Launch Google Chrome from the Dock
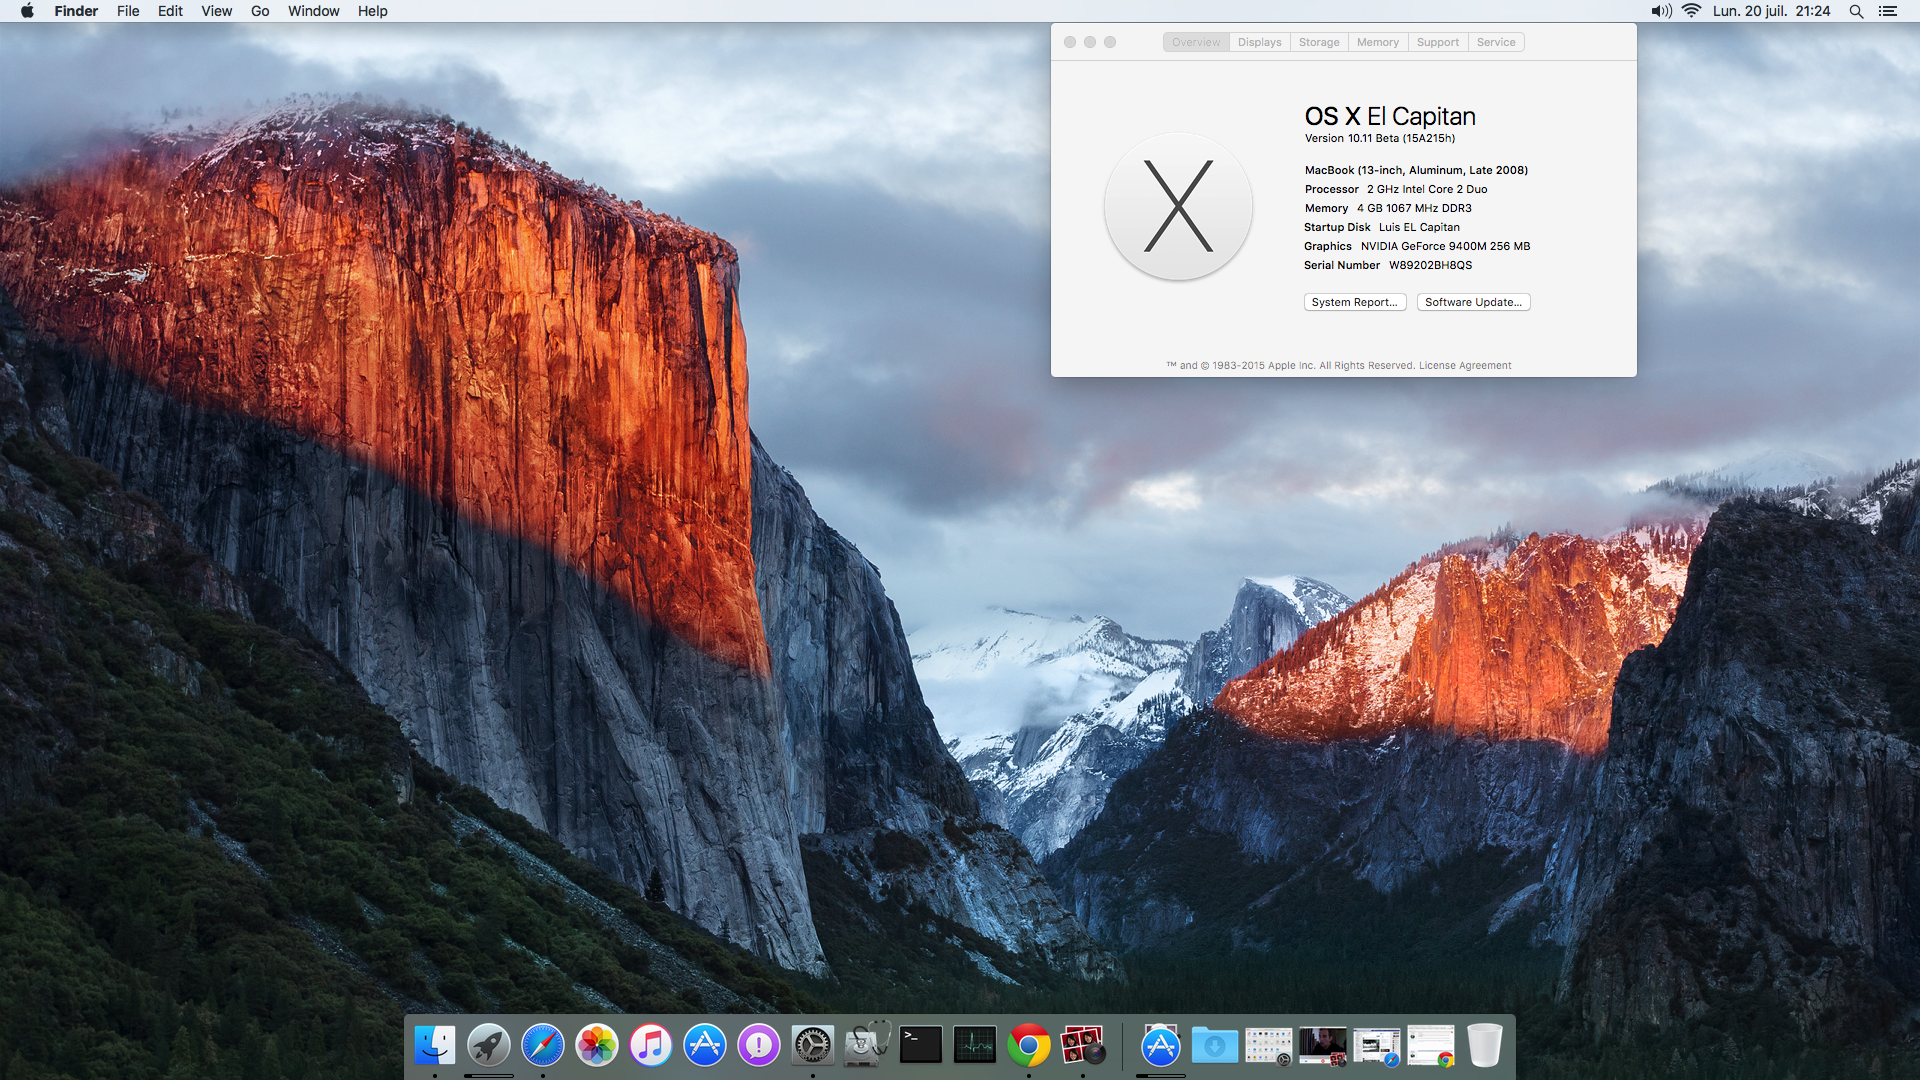 1028,1046
